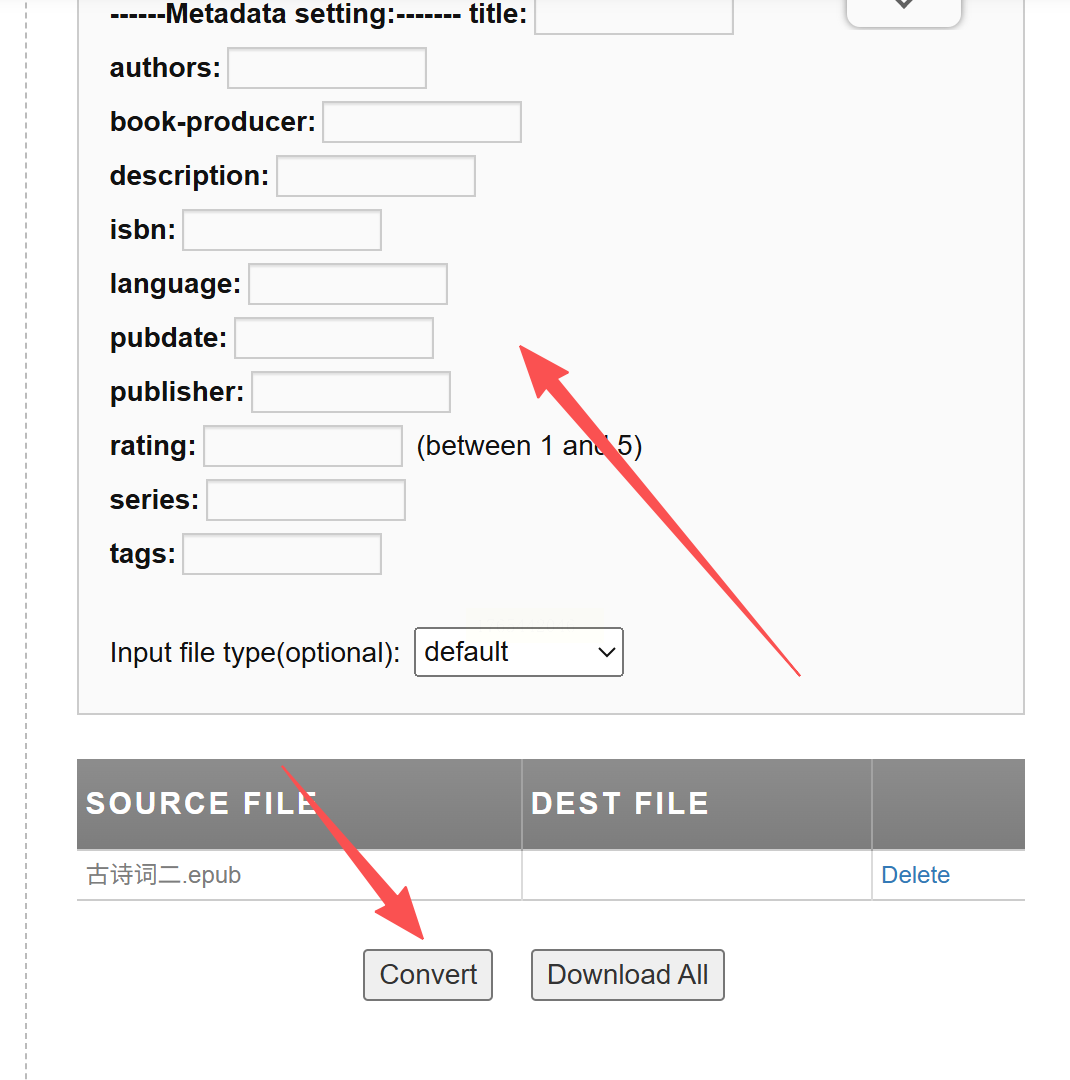Click the Convert button
Screen dimensions: 1070x1080
coord(428,975)
